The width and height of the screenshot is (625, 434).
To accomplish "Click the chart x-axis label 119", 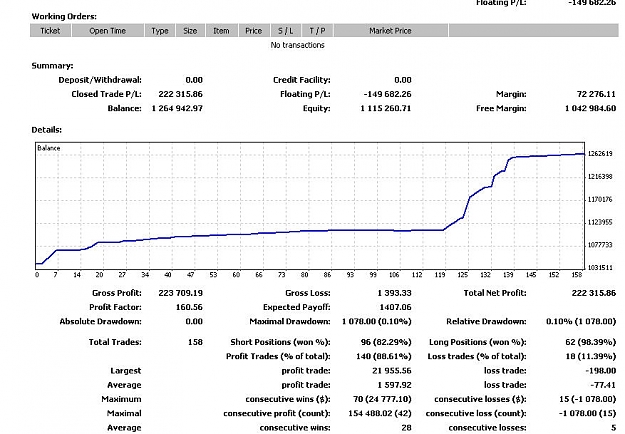I will click(440, 275).
